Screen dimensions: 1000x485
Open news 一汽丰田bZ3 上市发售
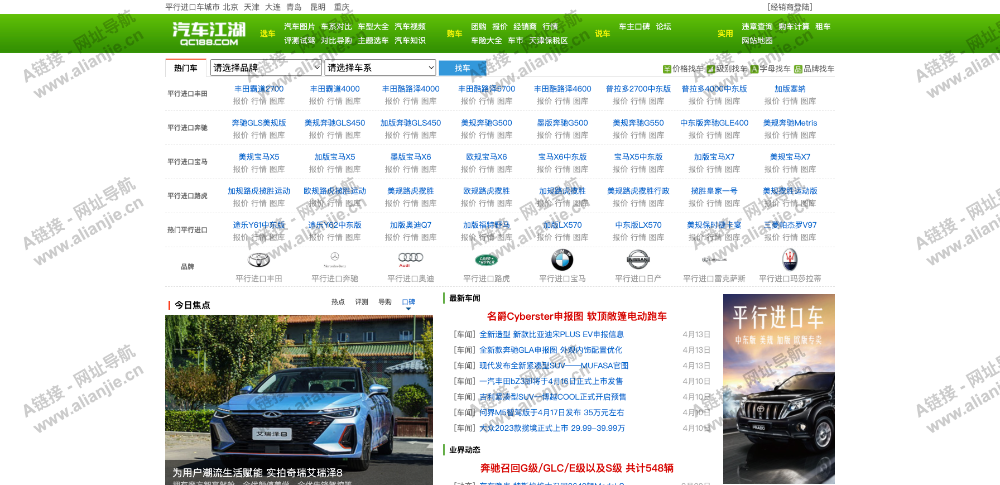click(x=551, y=381)
